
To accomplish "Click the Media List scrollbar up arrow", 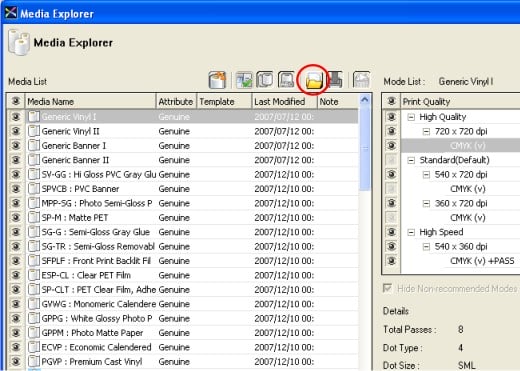I will [365, 100].
